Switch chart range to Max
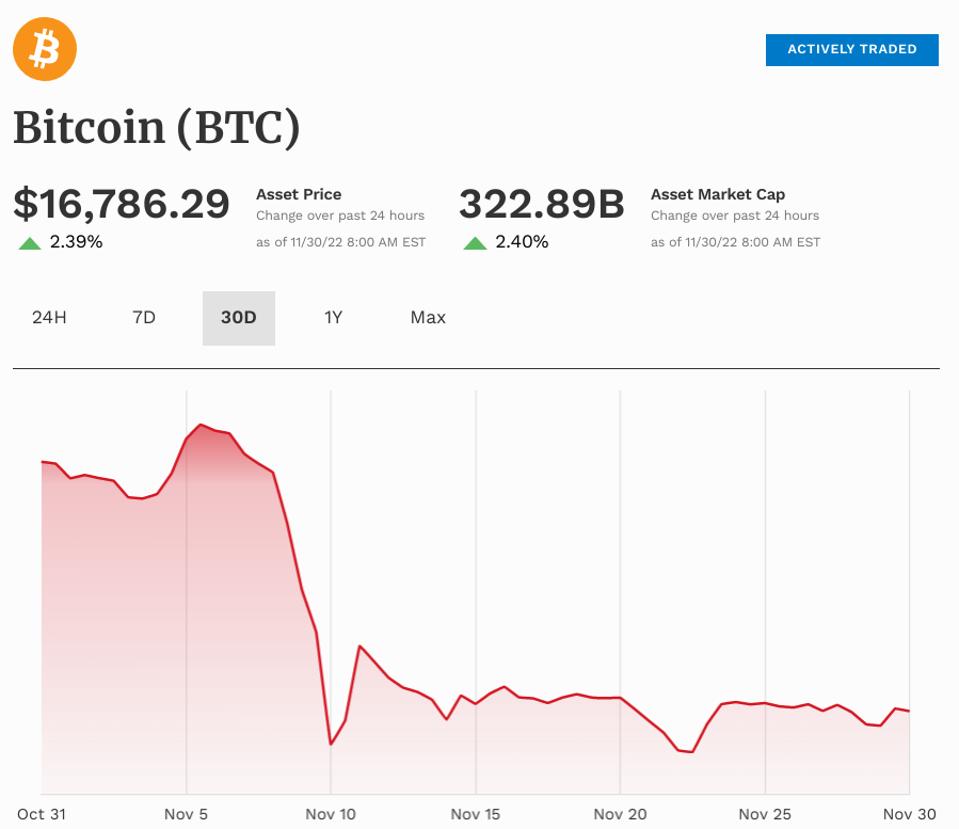The image size is (959, 829). tap(428, 317)
